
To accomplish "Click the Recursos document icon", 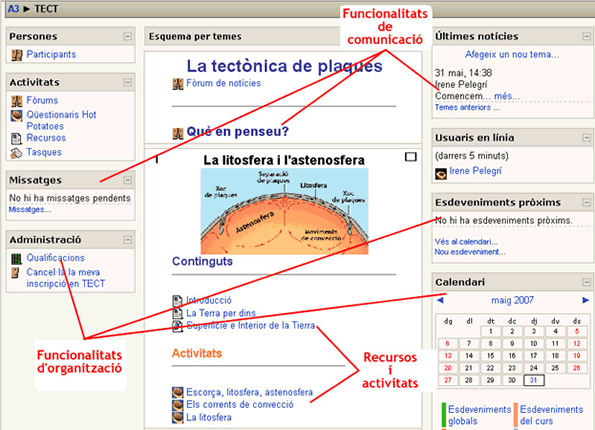I will 16,139.
